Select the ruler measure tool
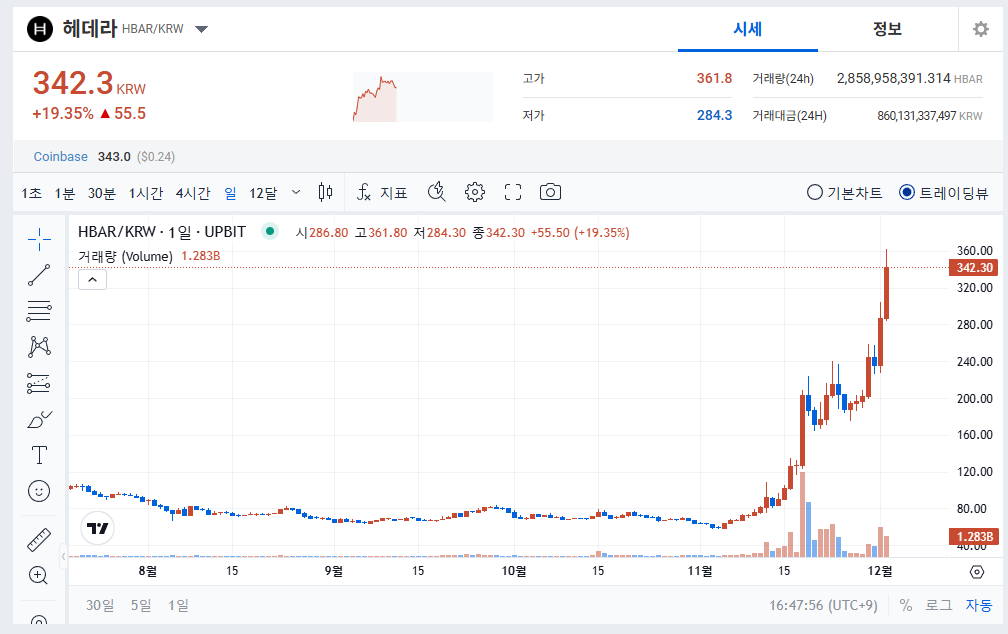The width and height of the screenshot is (1008, 634). (x=39, y=540)
